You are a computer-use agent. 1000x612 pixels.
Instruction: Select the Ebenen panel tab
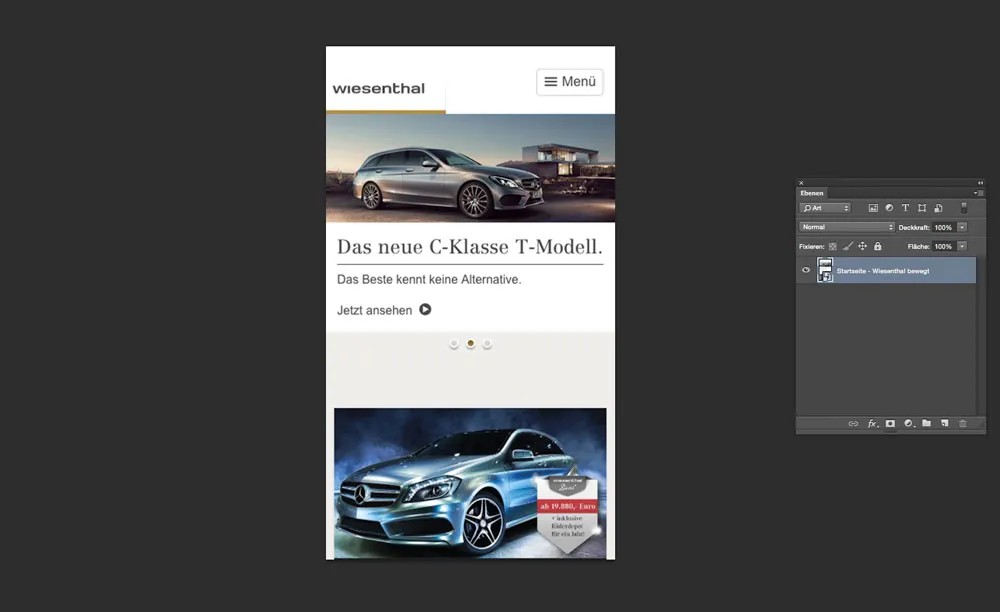tap(812, 193)
